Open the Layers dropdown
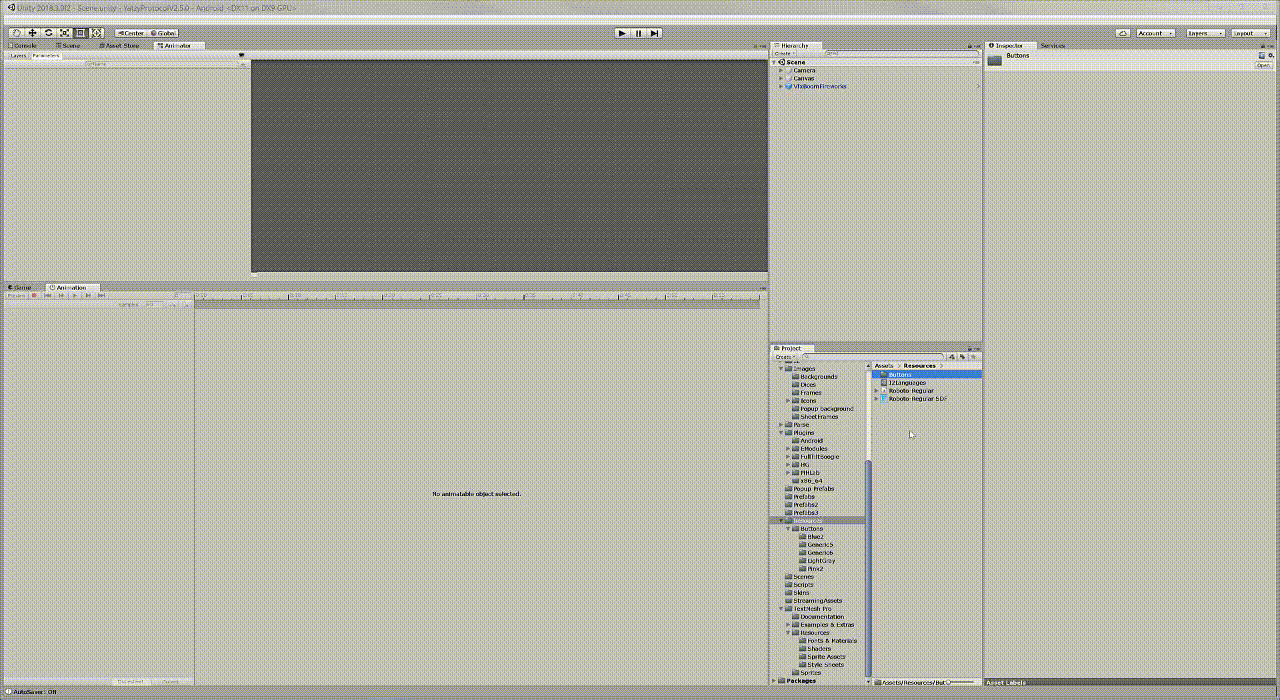This screenshot has height=700, width=1280. tap(1204, 33)
